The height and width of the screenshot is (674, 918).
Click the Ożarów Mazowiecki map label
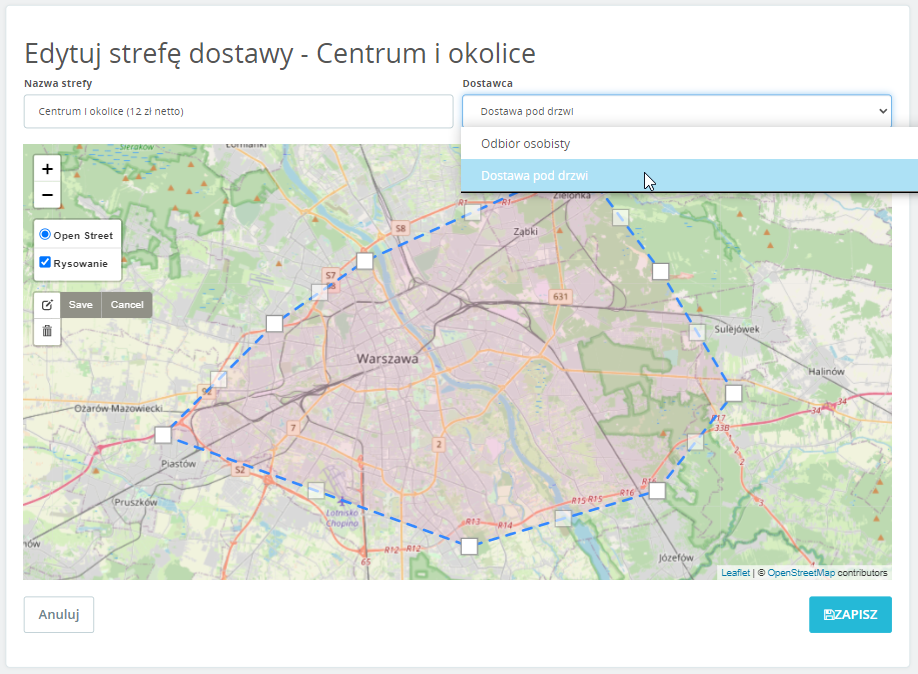(x=118, y=408)
